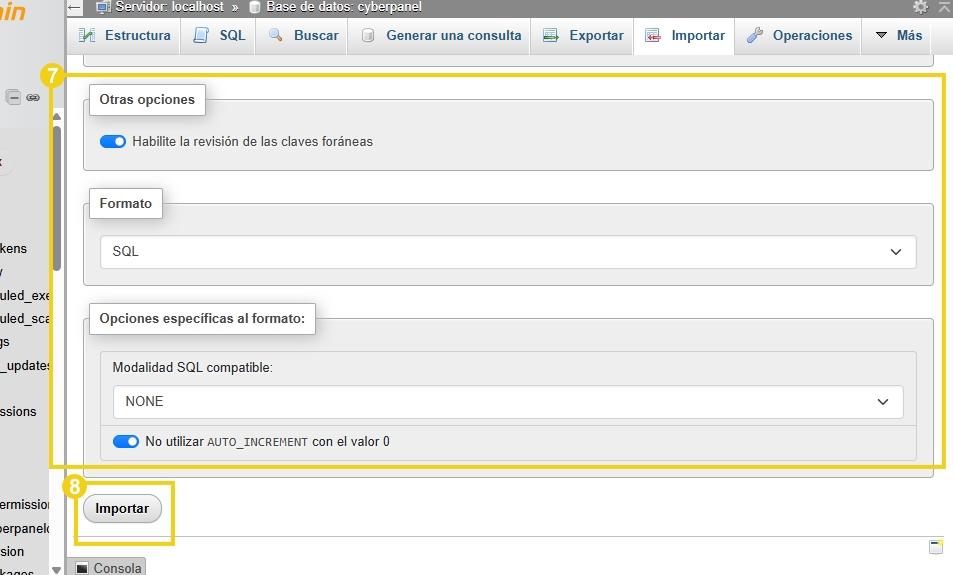Expand the Más dropdown menu

pyautogui.click(x=898, y=35)
